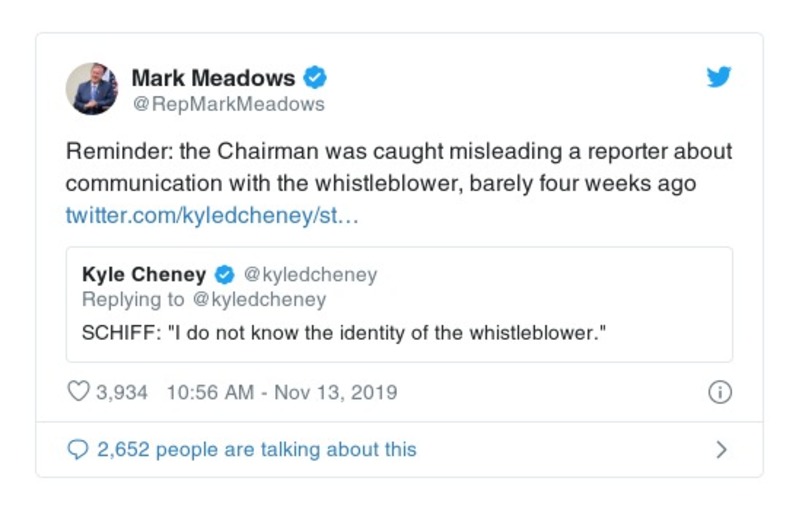Open the tweet info icon
Image resolution: width=799 pixels, height=513 pixels.
point(719,392)
